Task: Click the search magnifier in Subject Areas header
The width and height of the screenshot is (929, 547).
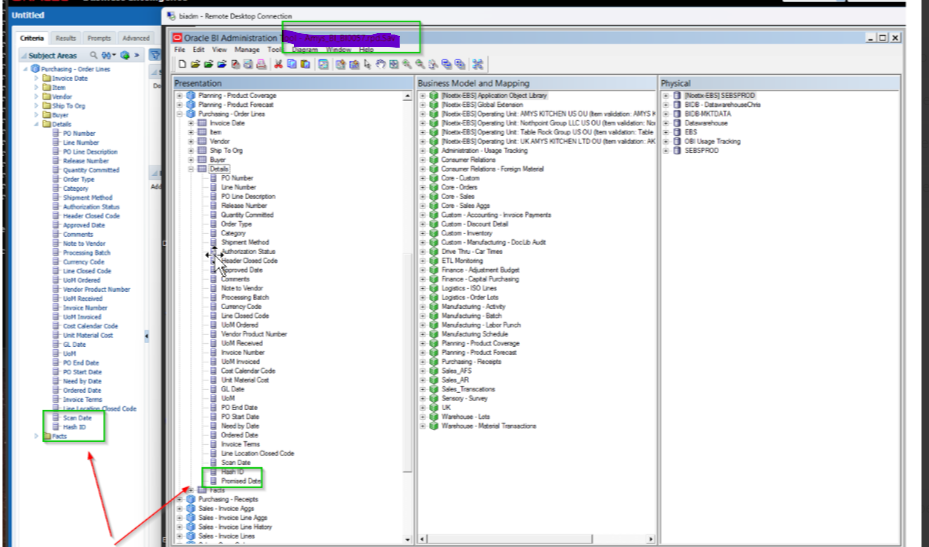Action: click(94, 55)
